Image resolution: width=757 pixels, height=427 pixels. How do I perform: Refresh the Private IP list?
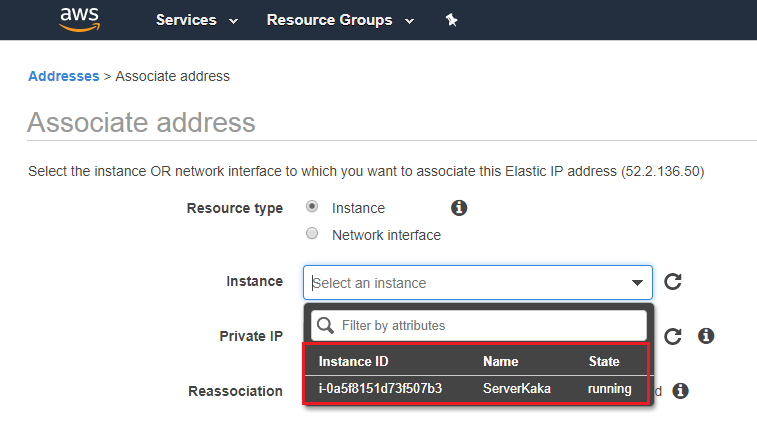click(673, 336)
